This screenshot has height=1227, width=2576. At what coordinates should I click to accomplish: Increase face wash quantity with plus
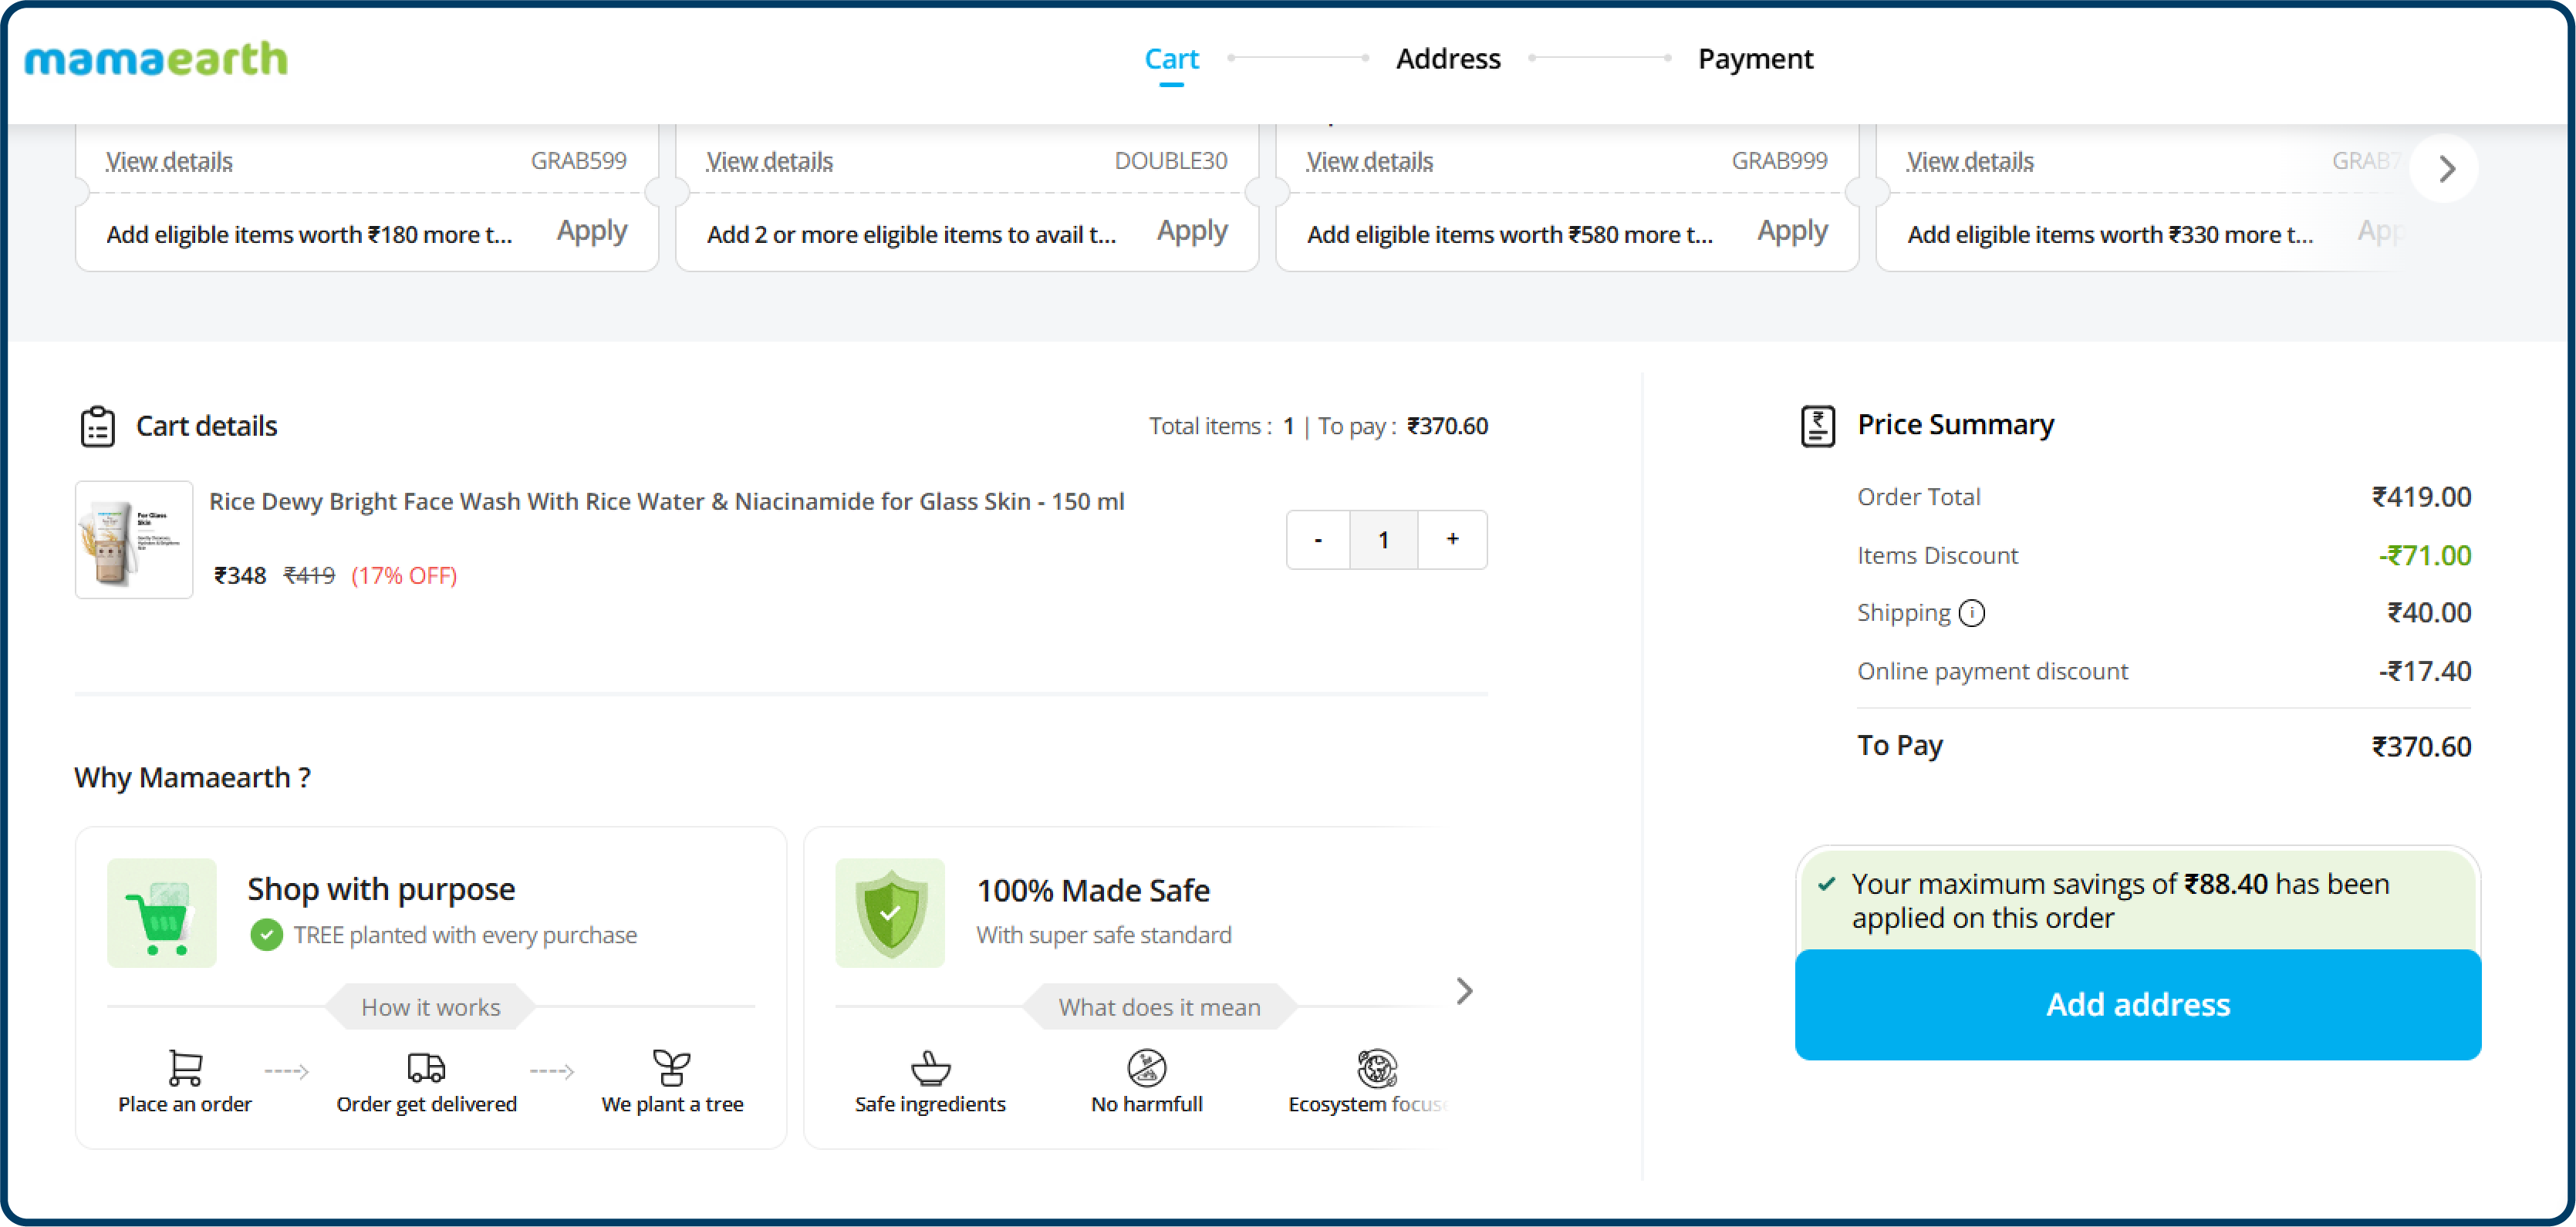coord(1452,539)
